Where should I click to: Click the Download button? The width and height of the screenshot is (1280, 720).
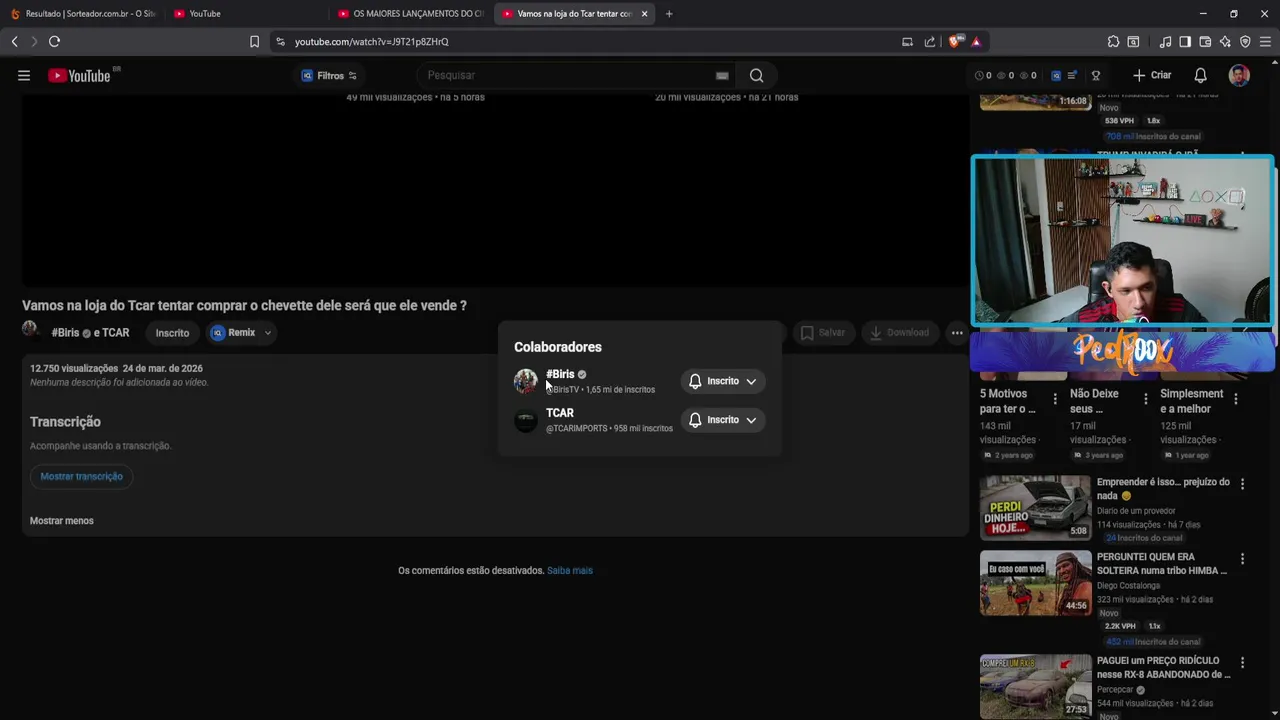tap(899, 333)
